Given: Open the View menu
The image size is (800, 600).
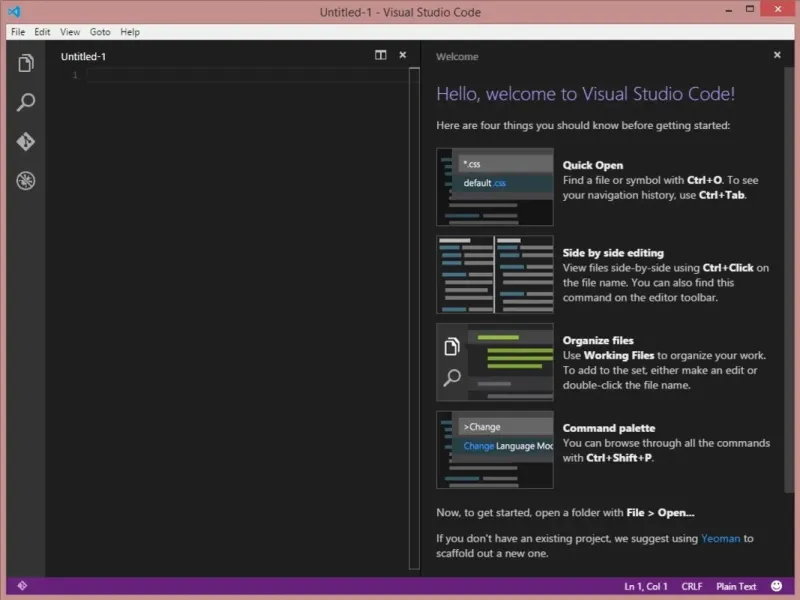Looking at the screenshot, I should (70, 32).
